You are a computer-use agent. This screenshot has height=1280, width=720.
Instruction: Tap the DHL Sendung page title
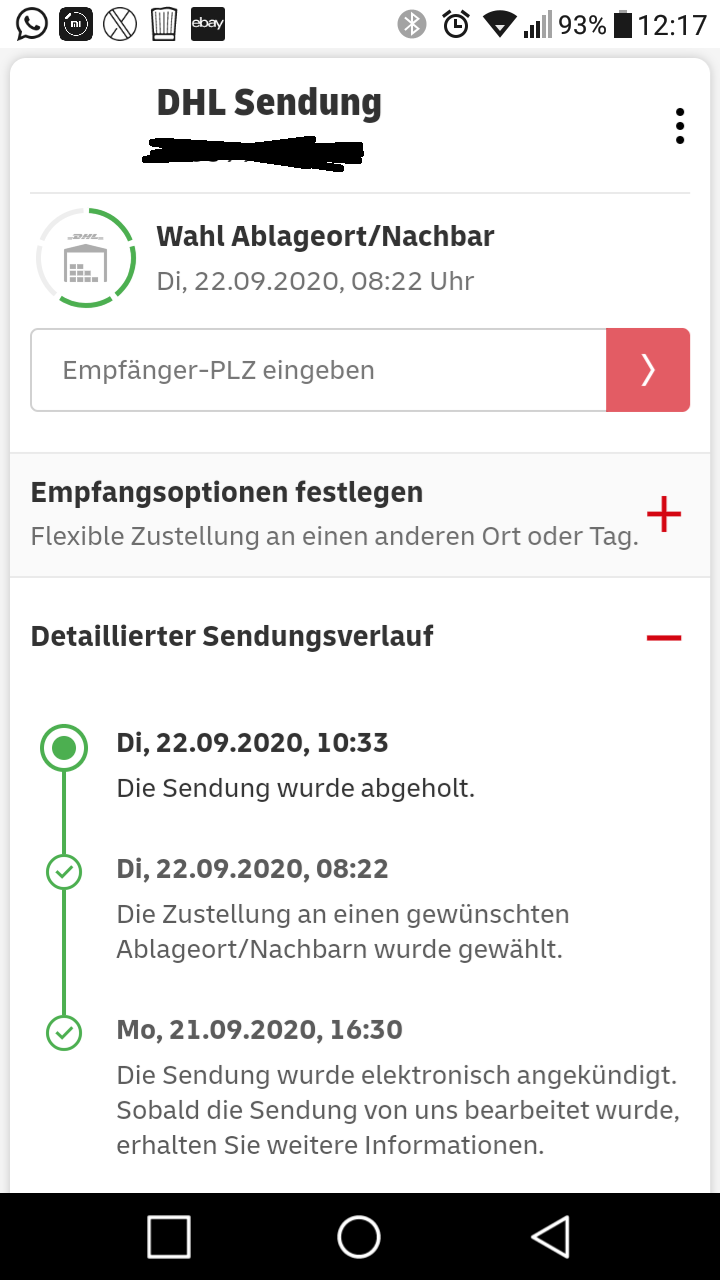tap(269, 103)
